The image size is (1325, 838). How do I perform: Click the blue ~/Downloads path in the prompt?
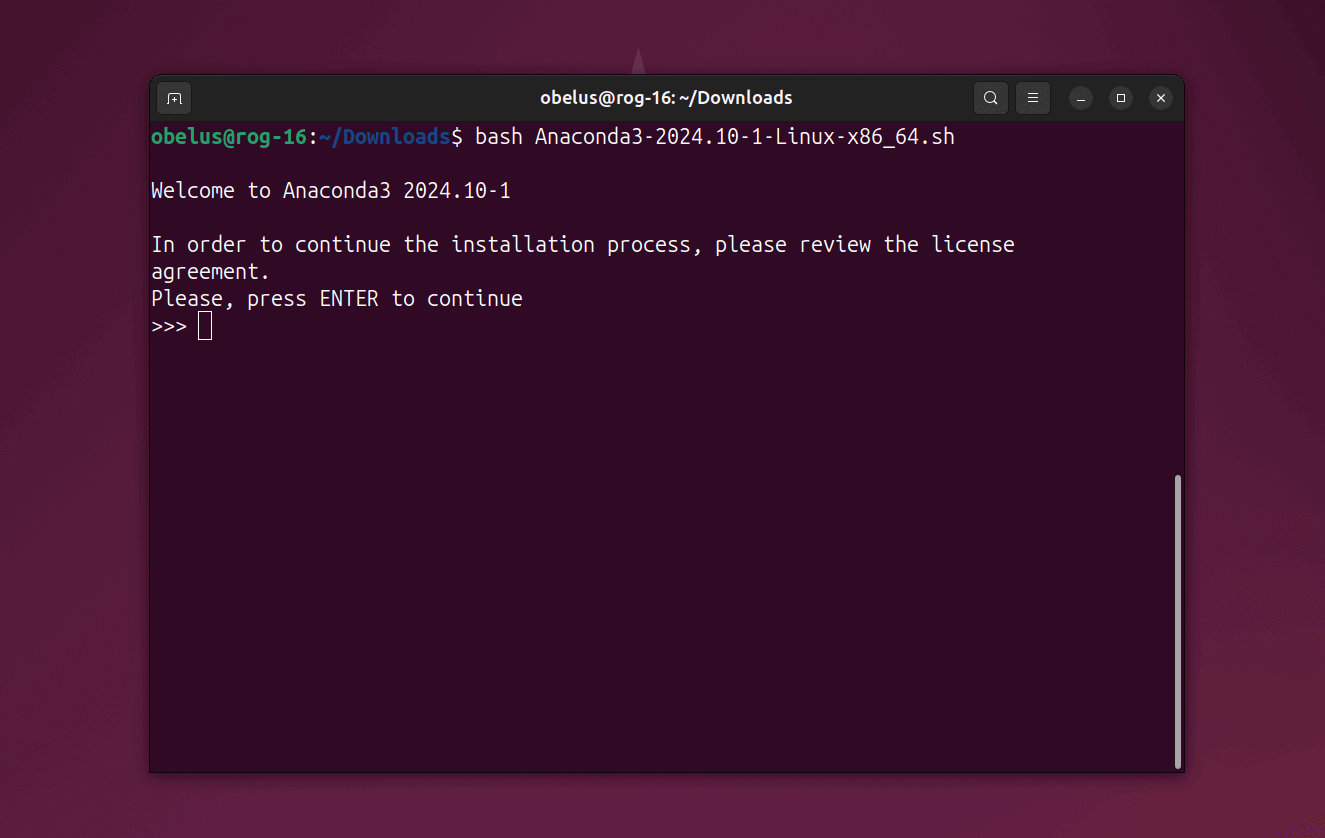pyautogui.click(x=385, y=137)
